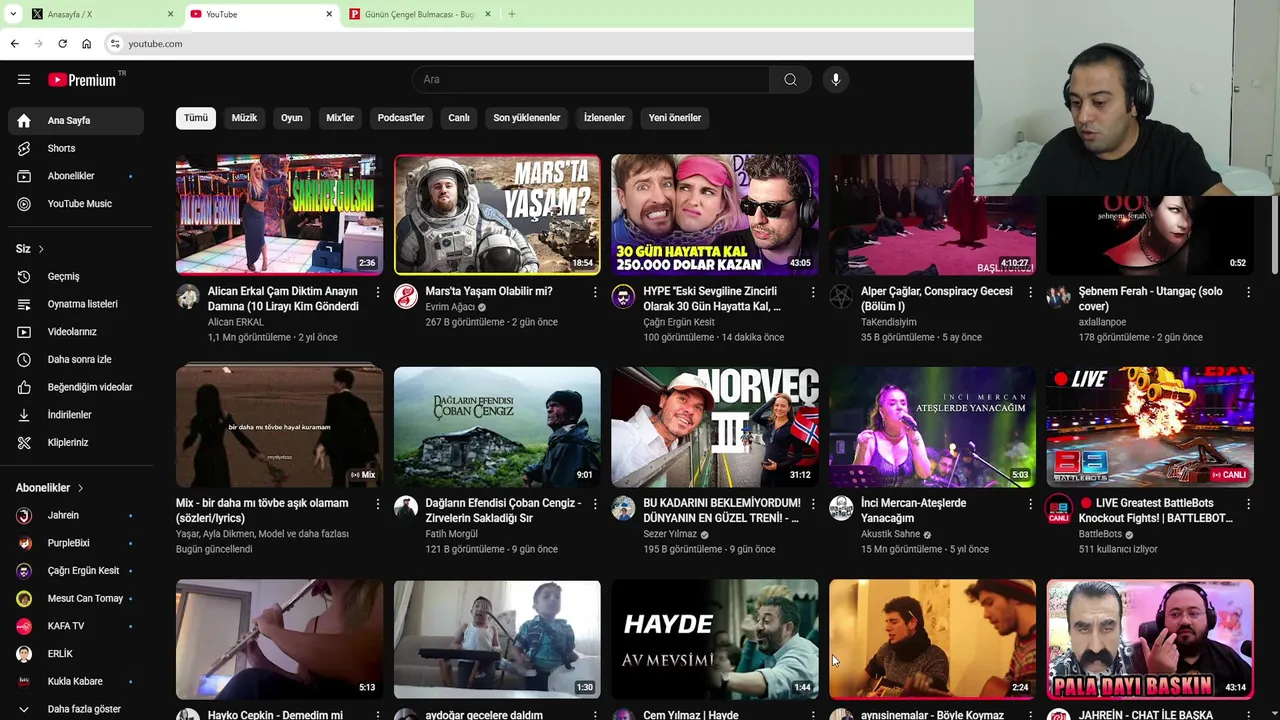Open Jahrein subscription channel
Image resolution: width=1280 pixels, height=720 pixels.
76,515
